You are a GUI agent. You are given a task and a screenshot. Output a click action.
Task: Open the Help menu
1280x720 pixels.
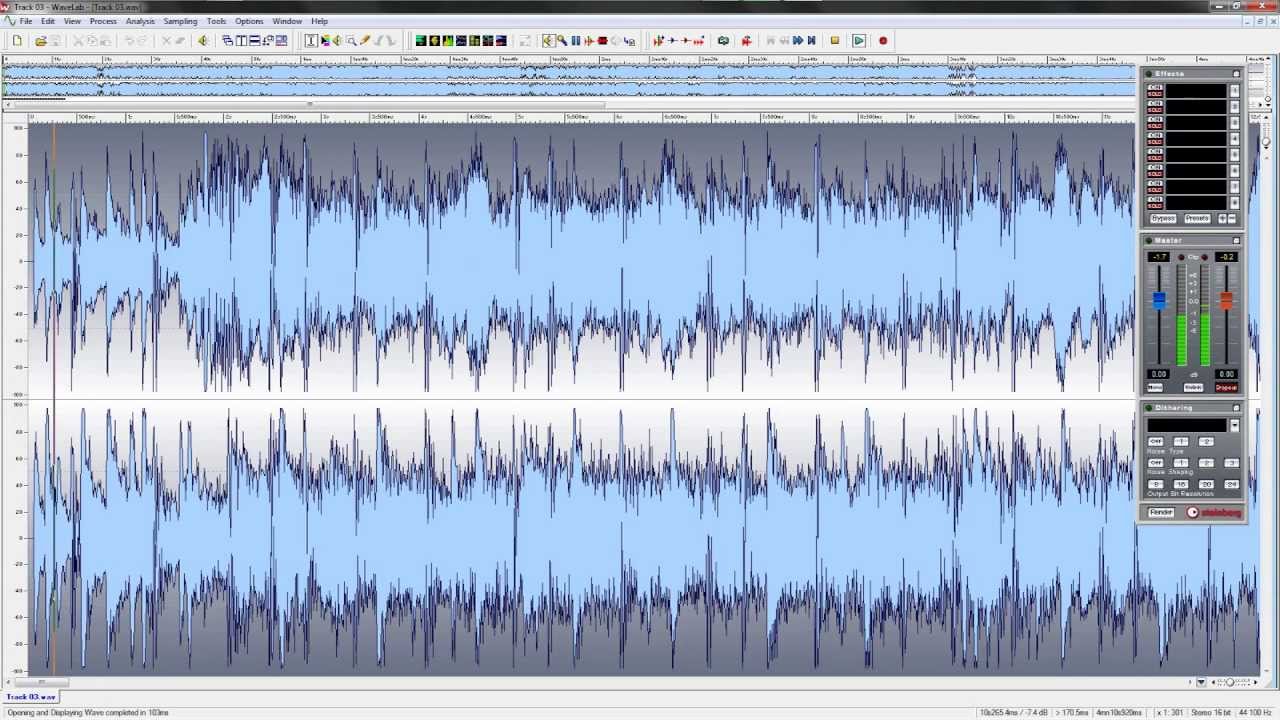coord(319,21)
